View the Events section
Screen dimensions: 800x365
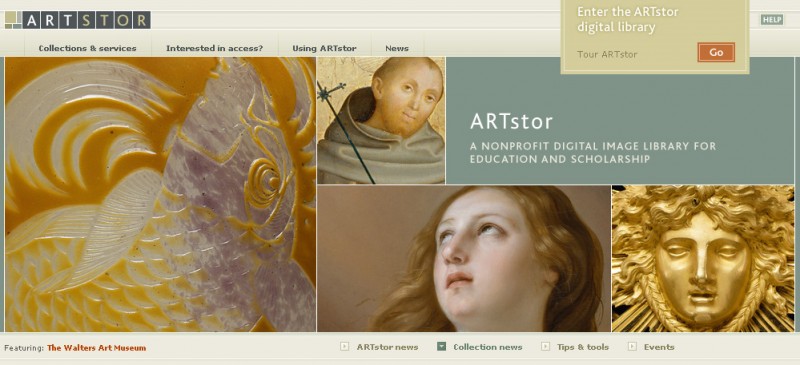[x=659, y=347]
